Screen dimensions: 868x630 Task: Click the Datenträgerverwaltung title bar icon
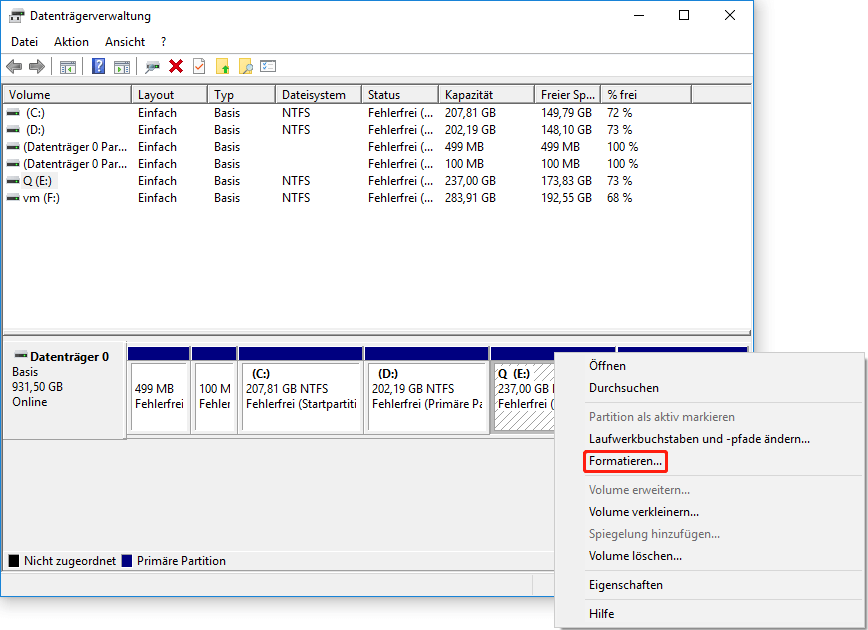click(14, 15)
